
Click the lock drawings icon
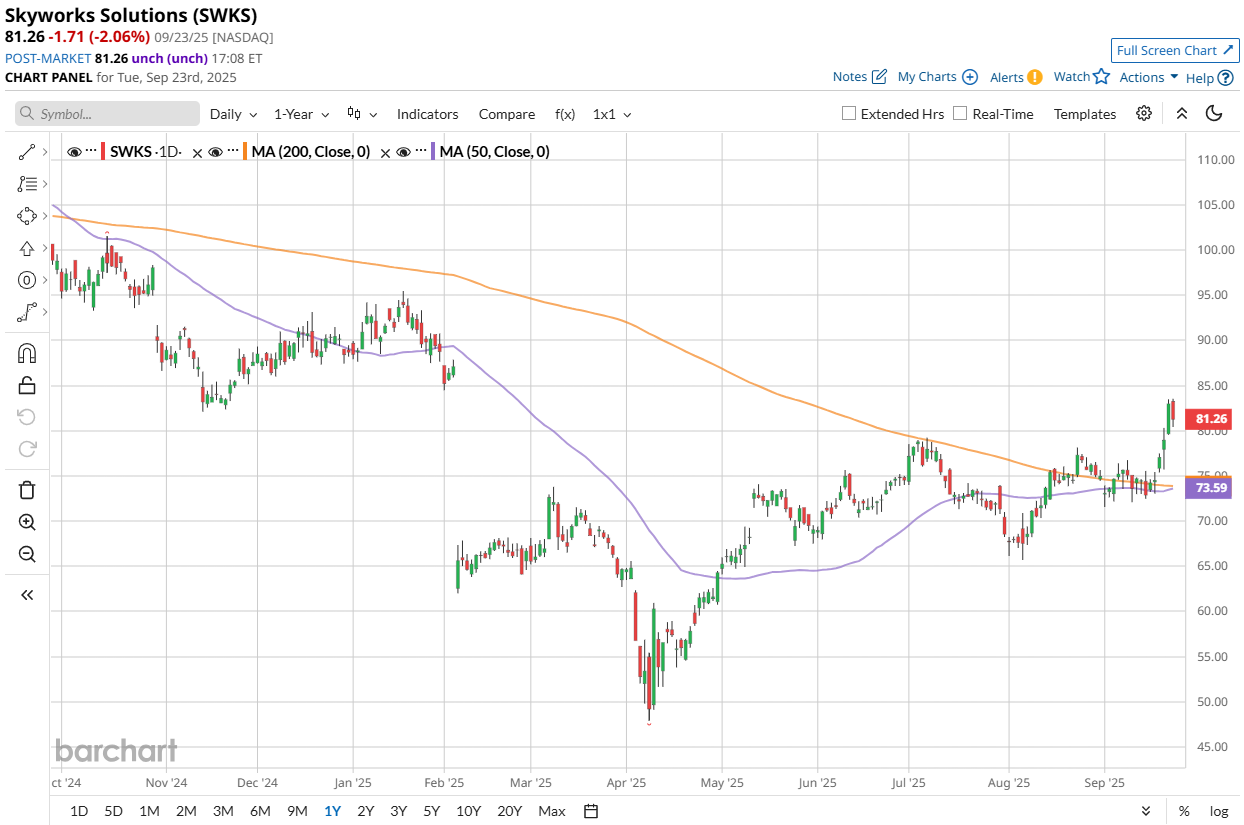27,385
